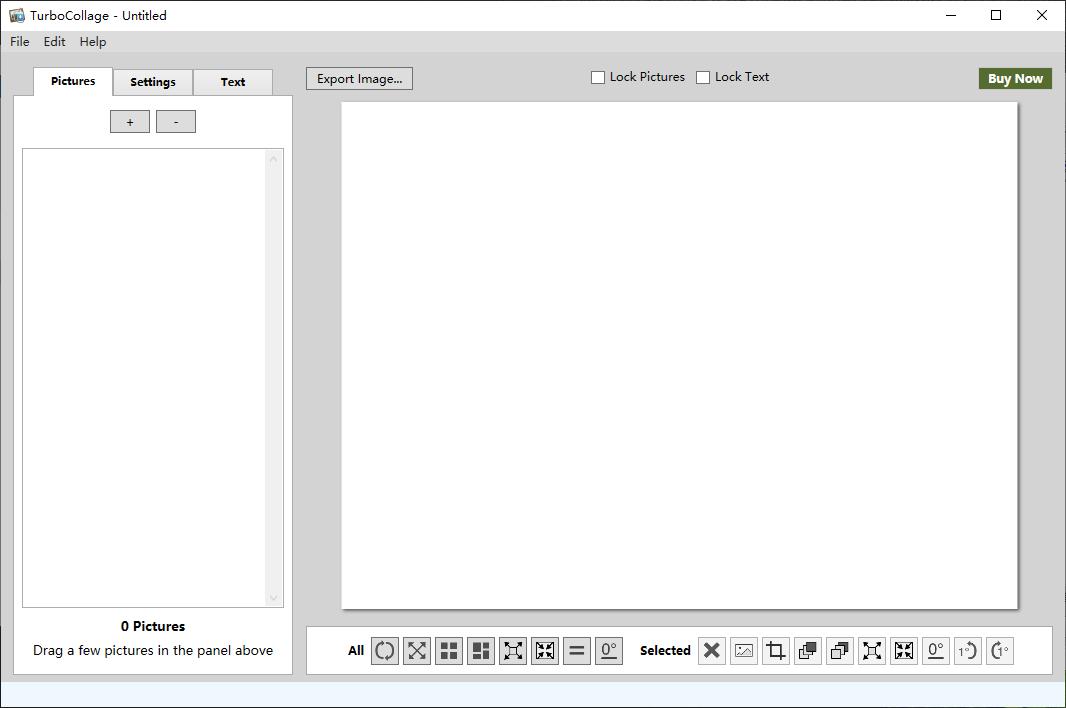Click shrink-all-pictures icon in the All group
The image size is (1066, 708).
coord(545,651)
